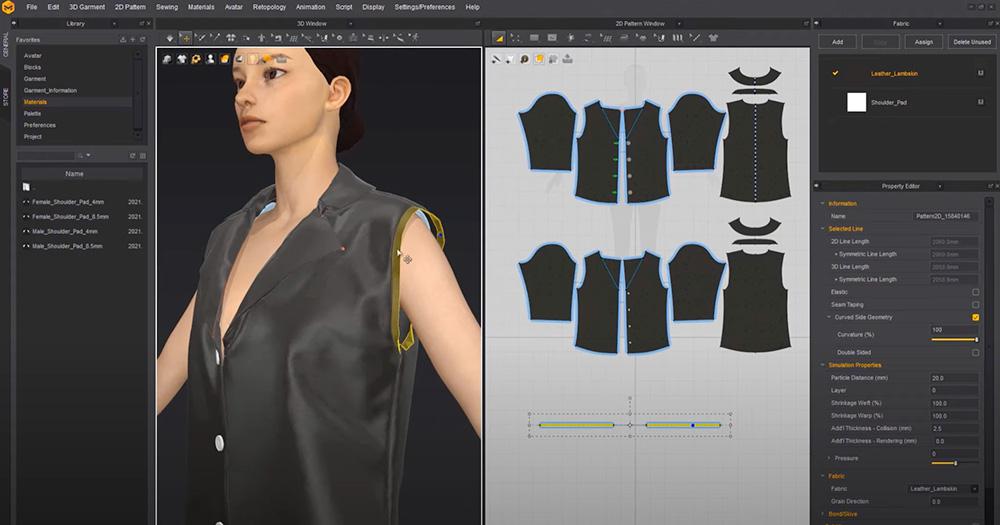Screen dimensions: 1000x525
Task: Click the highlighted orange icon in 2D viewport
Action: coord(539,59)
